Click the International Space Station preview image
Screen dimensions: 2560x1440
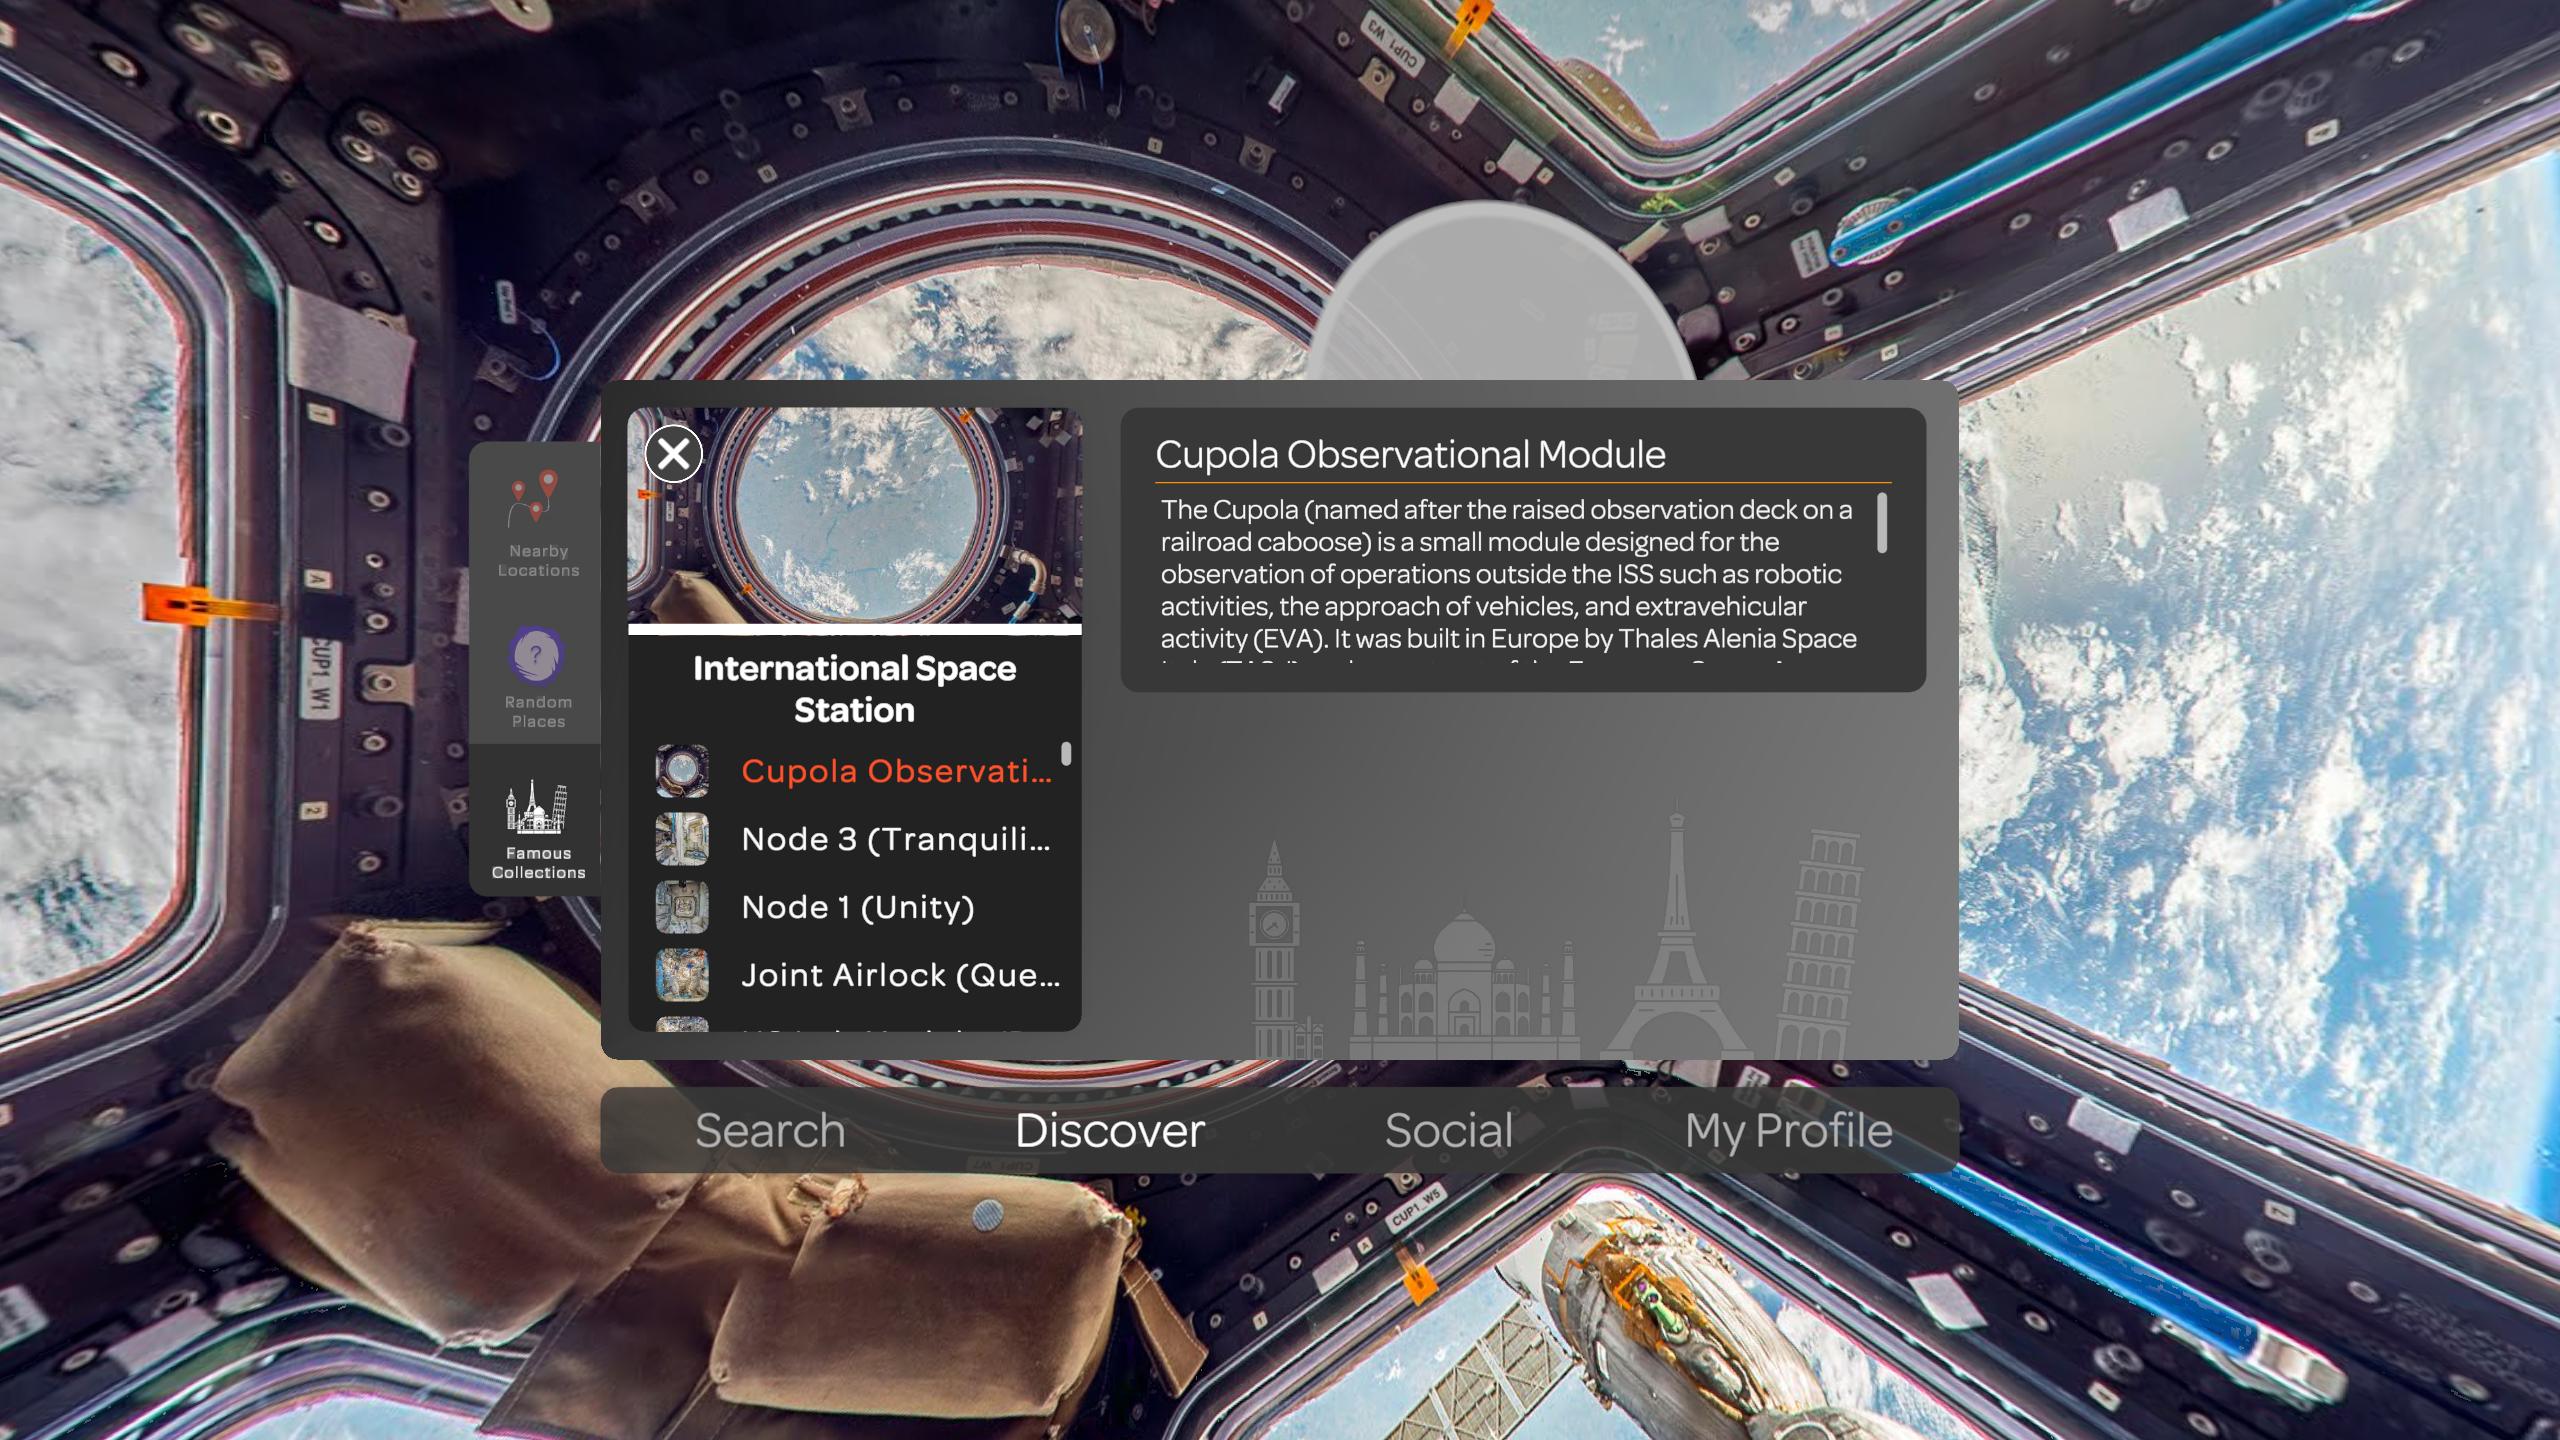click(870, 520)
